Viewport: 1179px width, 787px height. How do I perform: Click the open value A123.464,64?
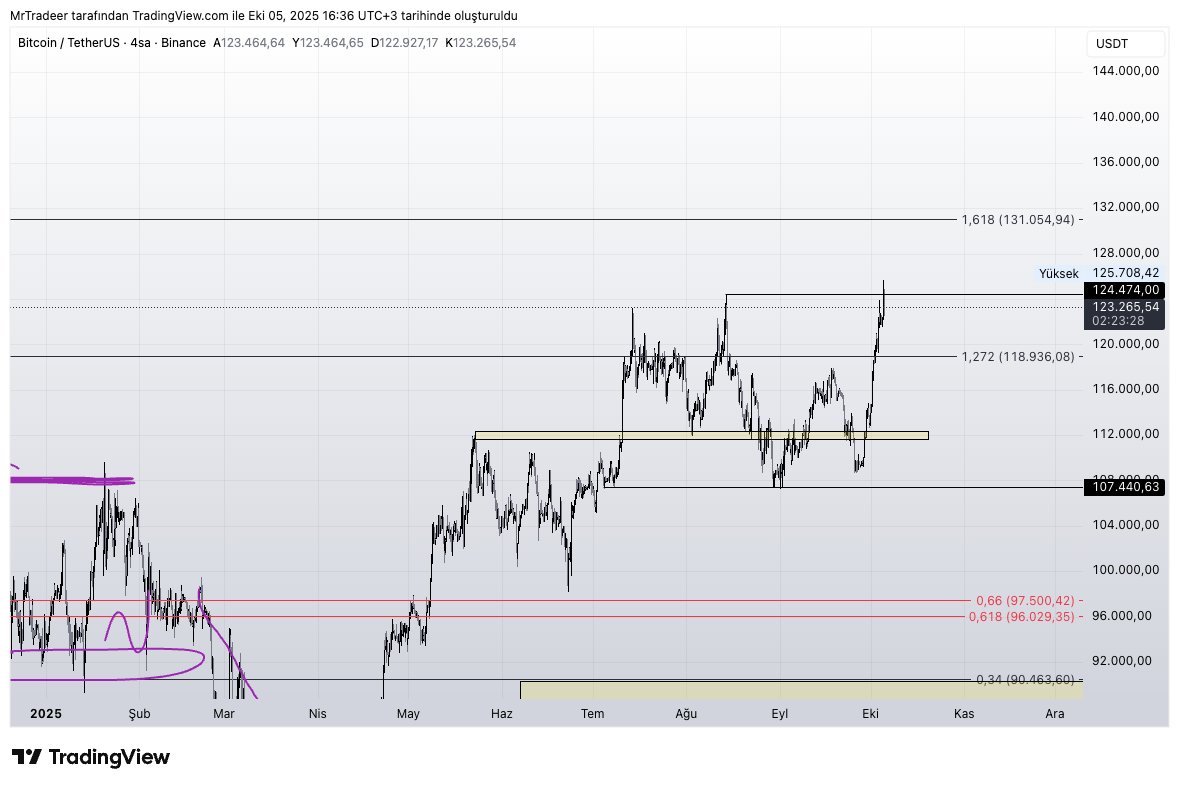(249, 43)
